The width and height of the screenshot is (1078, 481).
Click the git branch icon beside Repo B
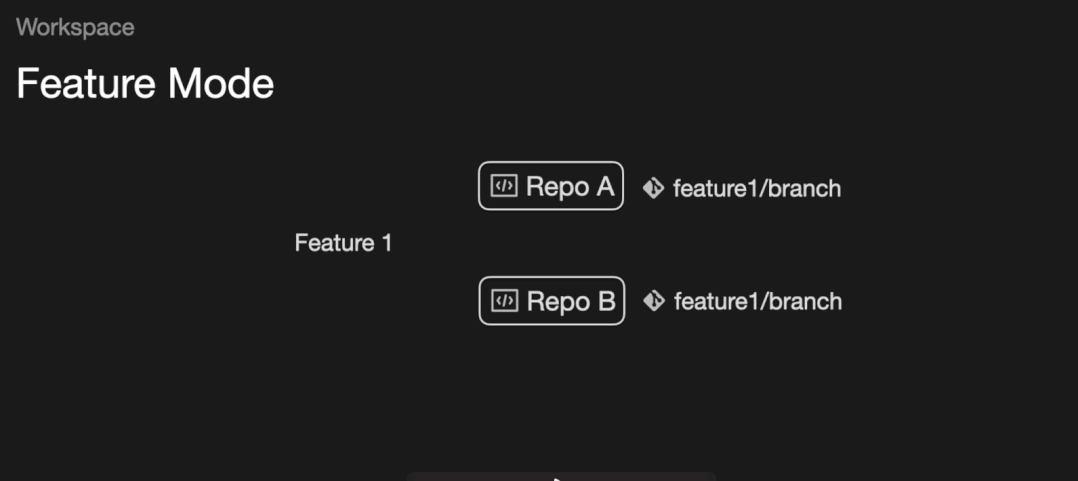tap(654, 301)
